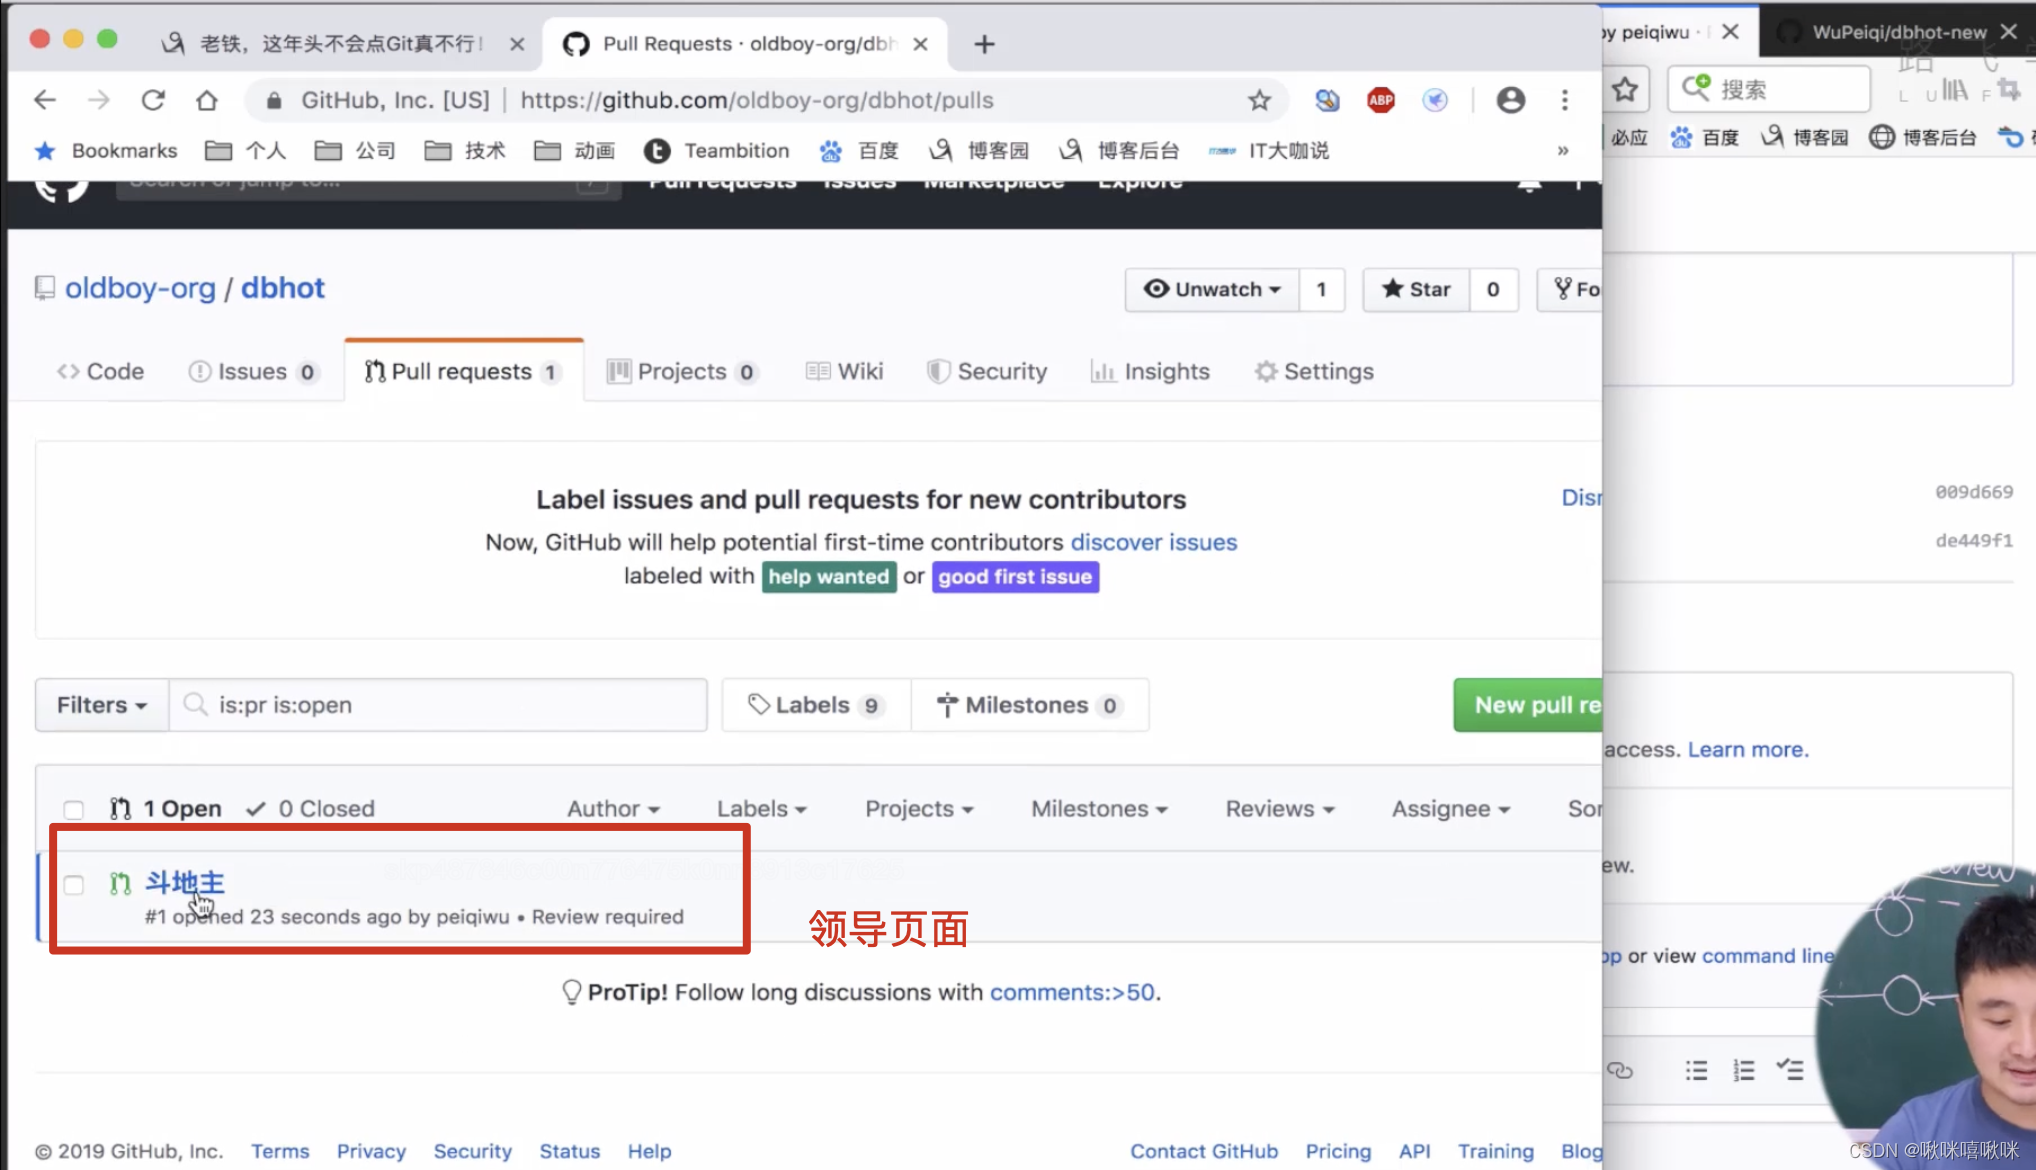Screen dimensions: 2036x1170
Task: Expand the Projects filter dropdown
Action: (919, 809)
